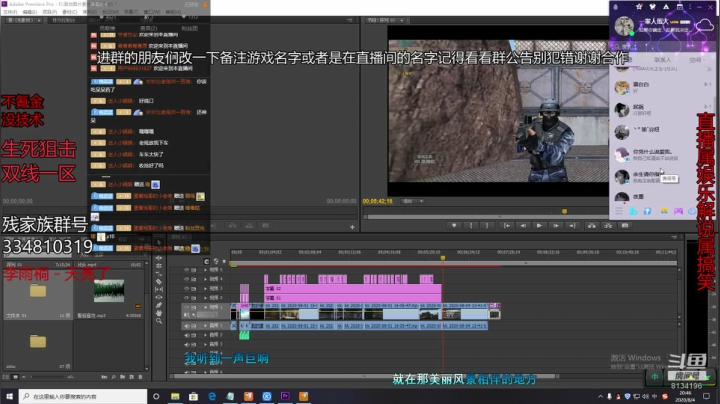Image resolution: width=720 pixels, height=404 pixels.
Task: Open File Explorer on the taskbar
Action: tap(175, 396)
